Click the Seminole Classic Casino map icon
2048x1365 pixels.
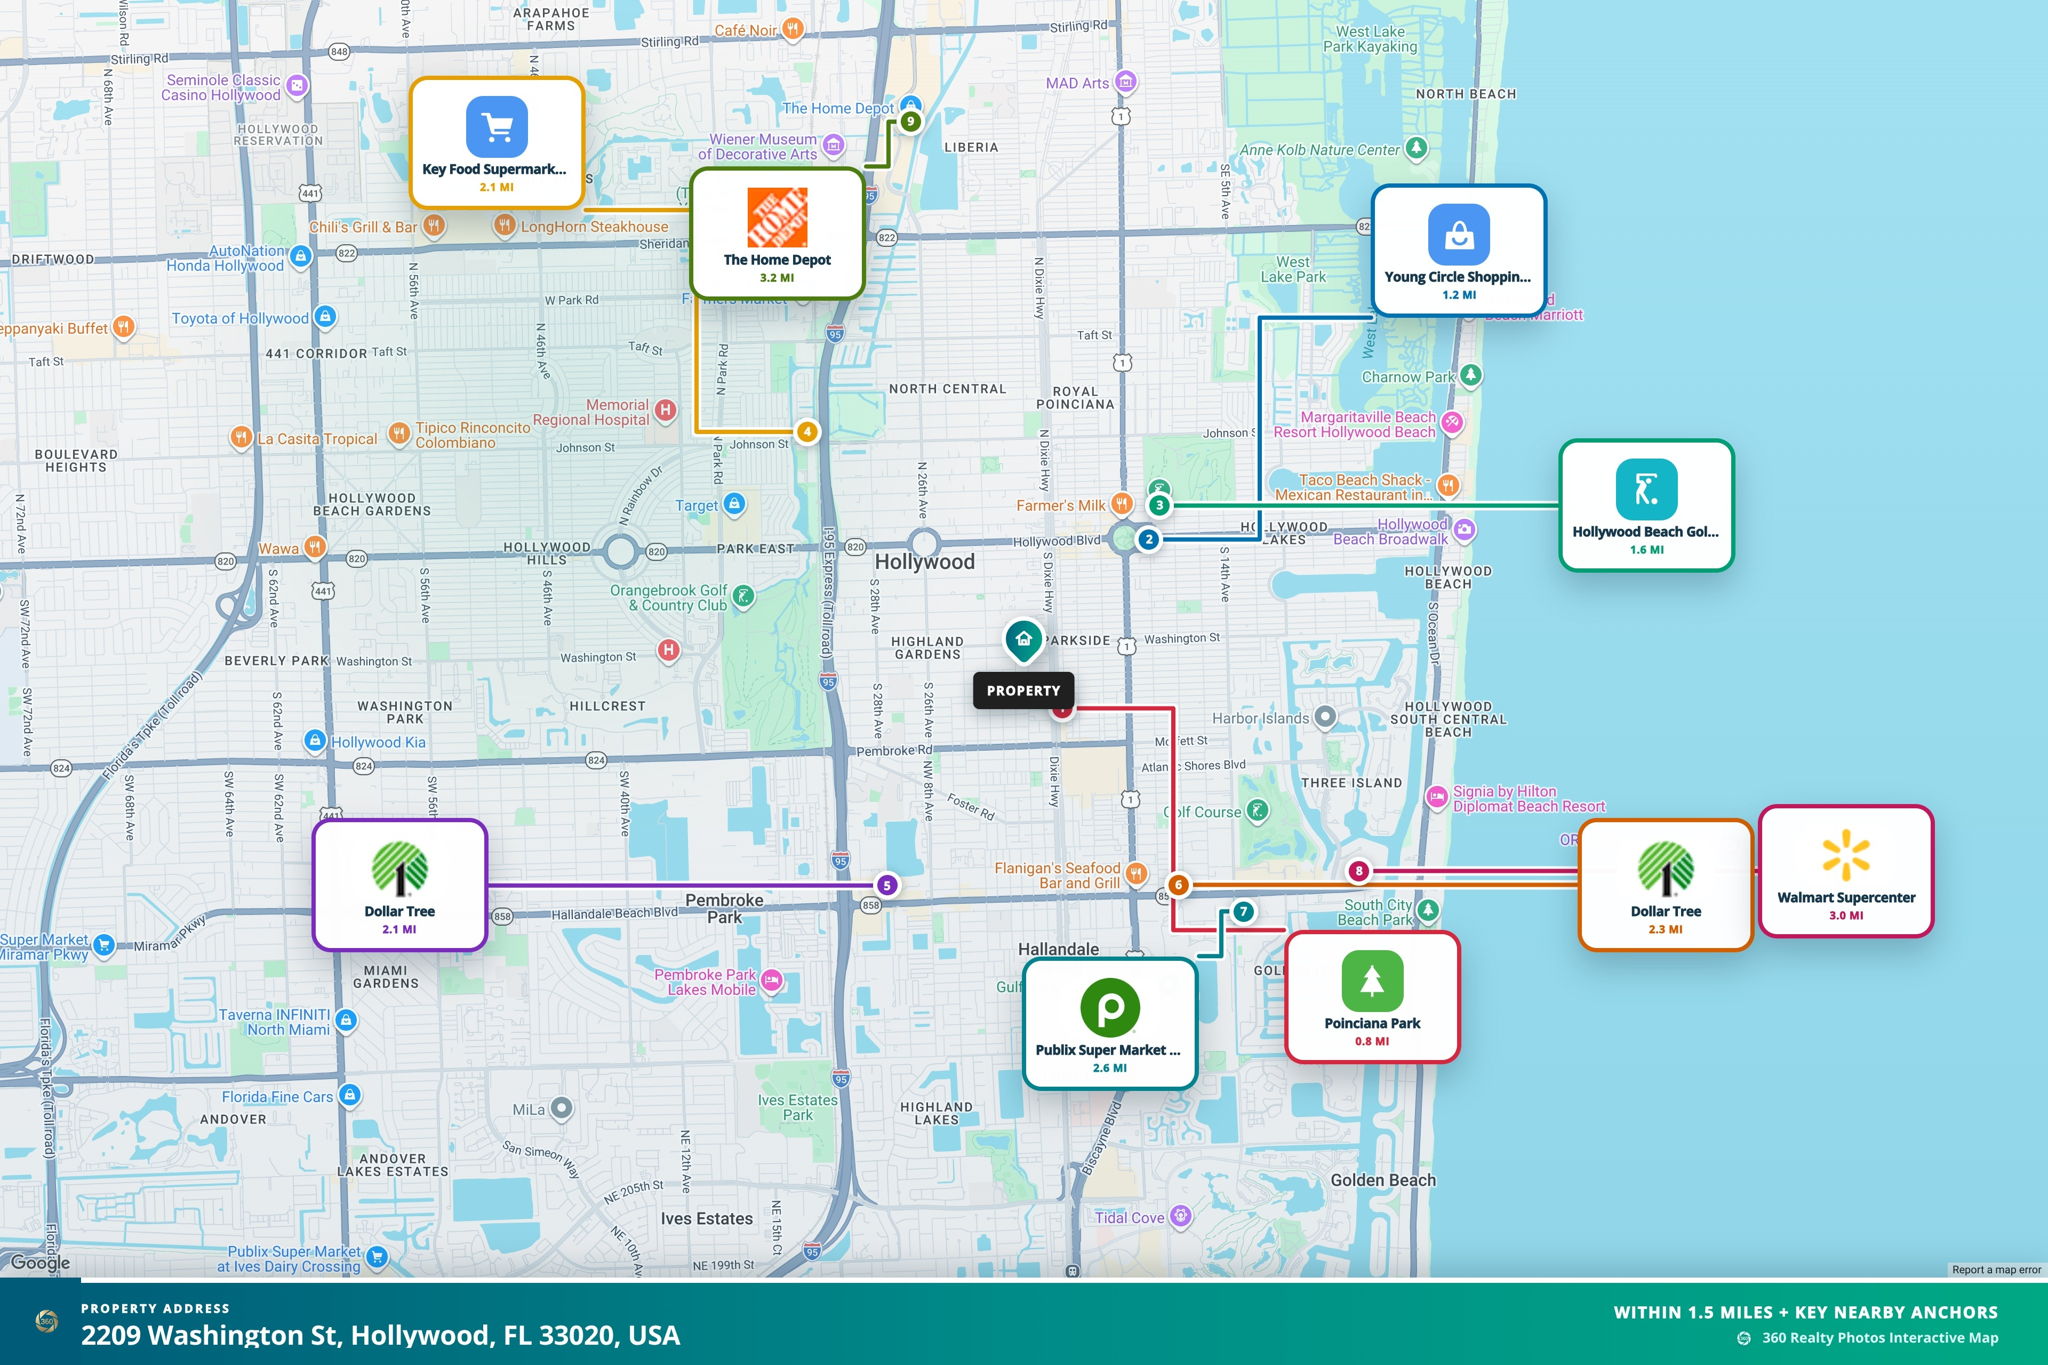(297, 86)
